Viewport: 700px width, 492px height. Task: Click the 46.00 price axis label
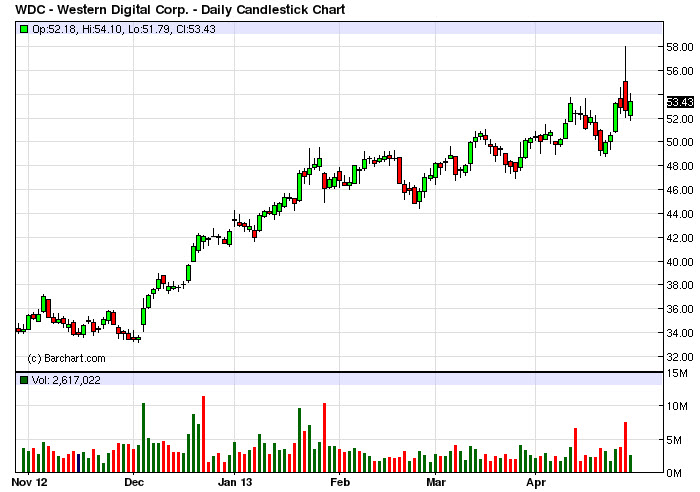pos(679,190)
